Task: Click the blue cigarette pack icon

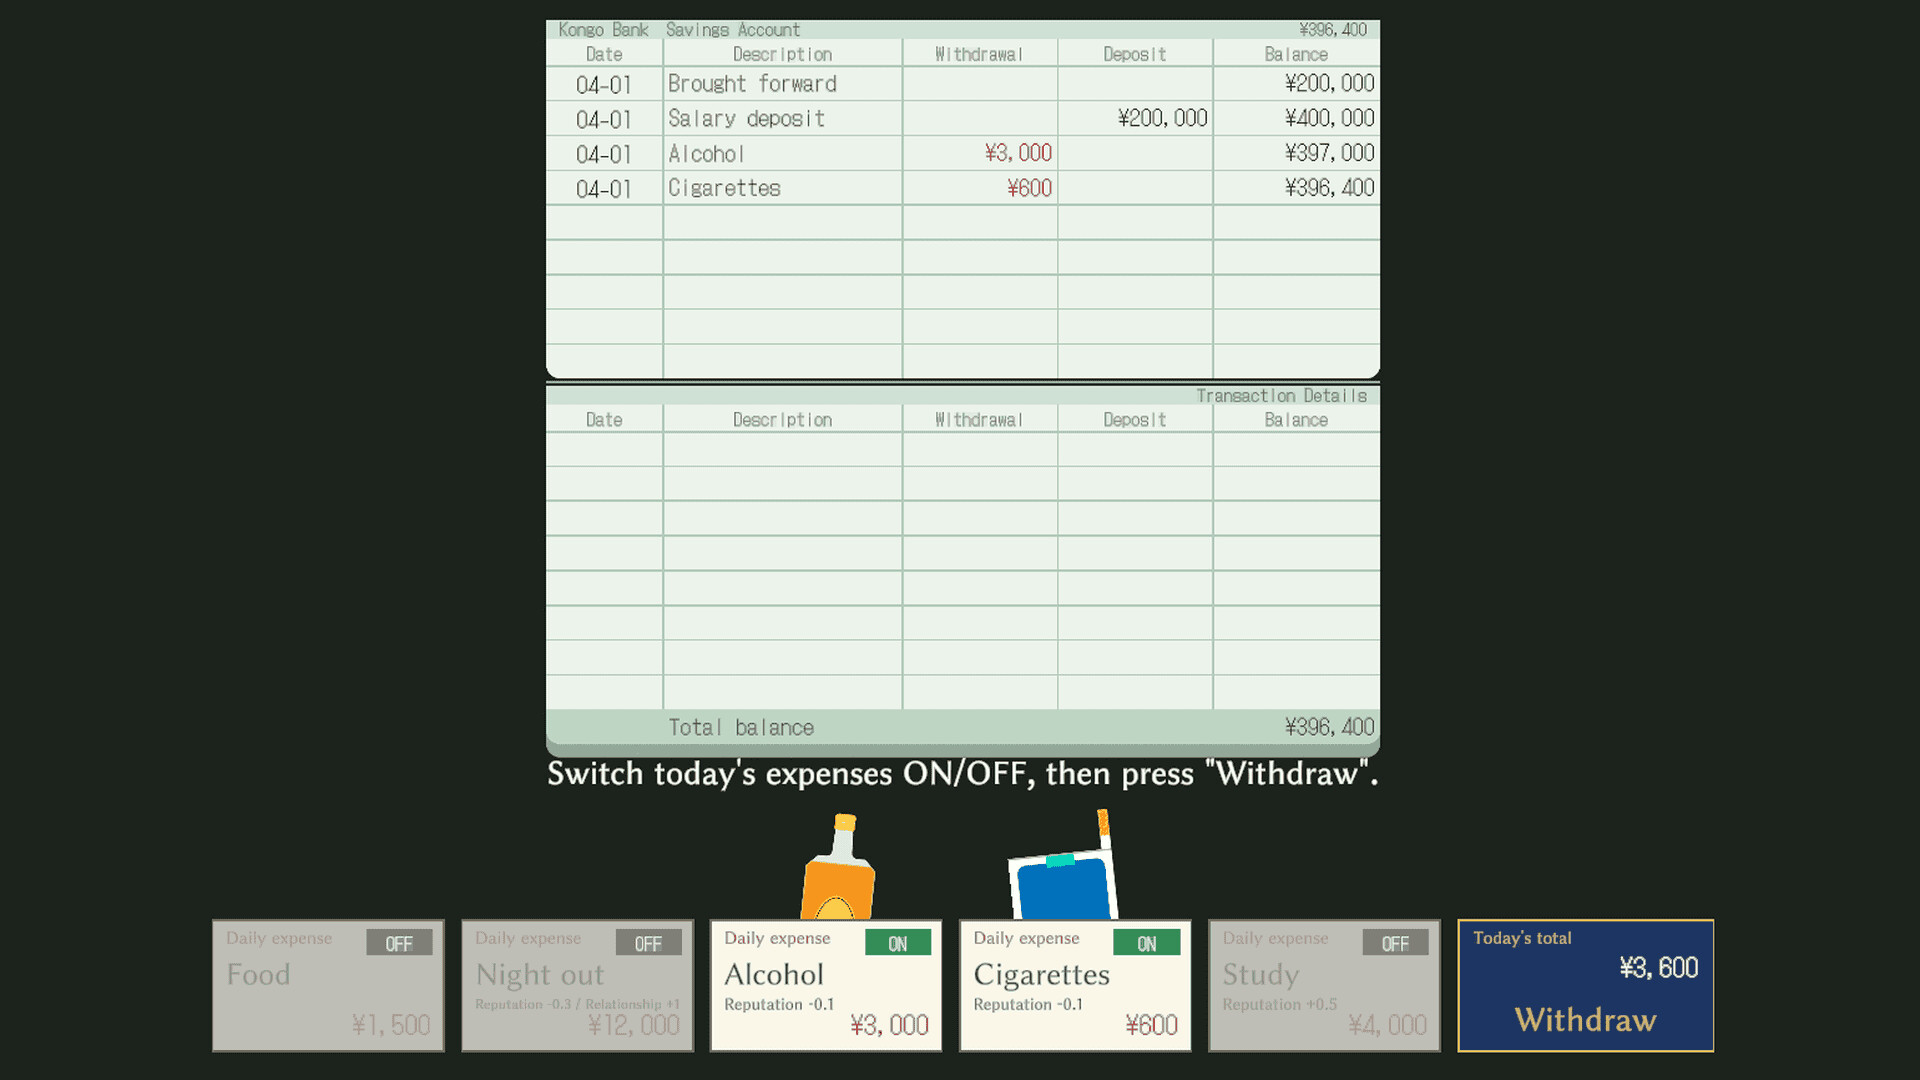Action: (x=1064, y=867)
